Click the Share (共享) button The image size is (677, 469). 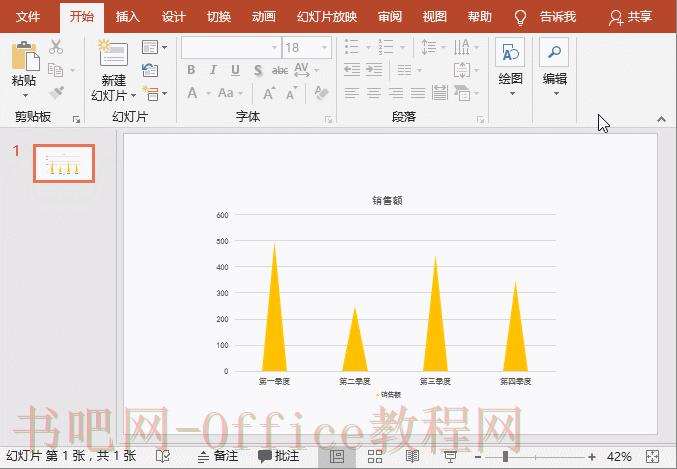[x=630, y=17]
